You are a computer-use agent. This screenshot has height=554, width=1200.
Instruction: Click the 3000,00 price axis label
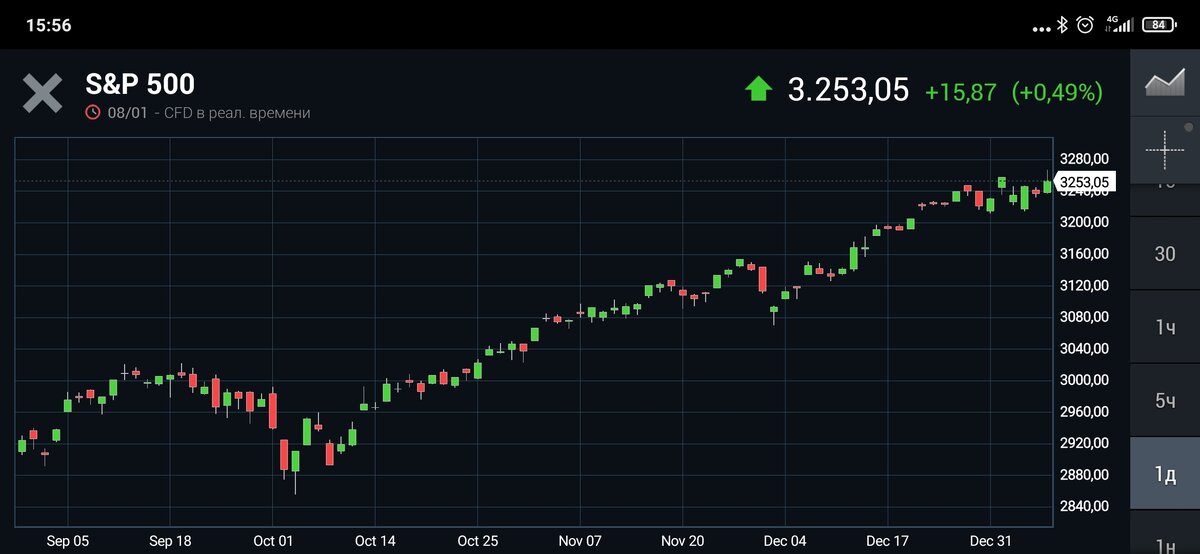click(1084, 380)
